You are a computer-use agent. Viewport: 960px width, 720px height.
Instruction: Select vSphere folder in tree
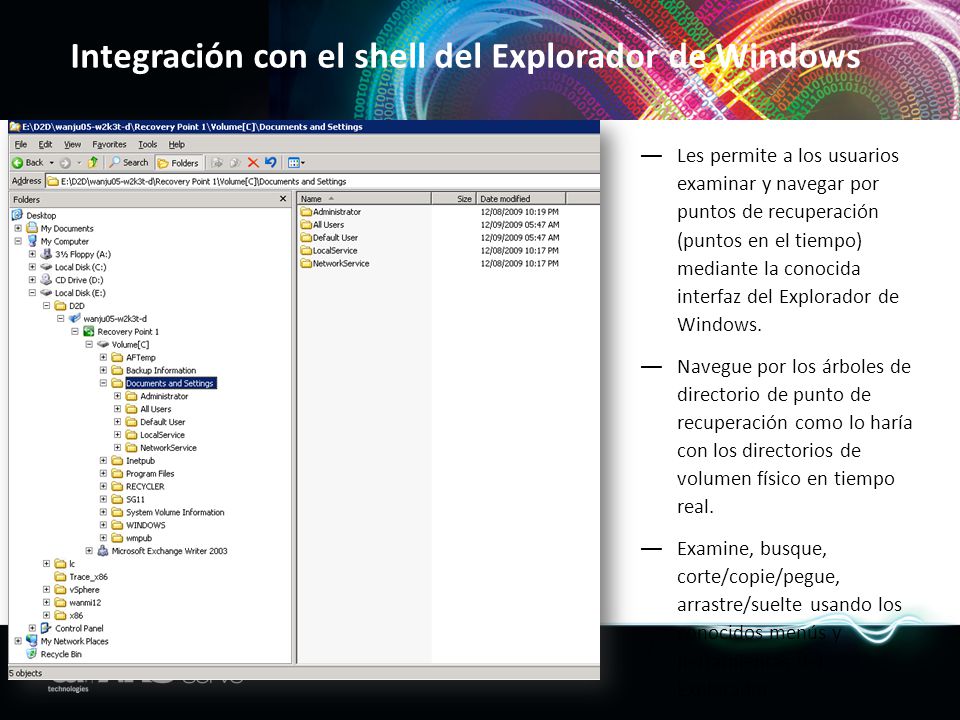(x=84, y=590)
